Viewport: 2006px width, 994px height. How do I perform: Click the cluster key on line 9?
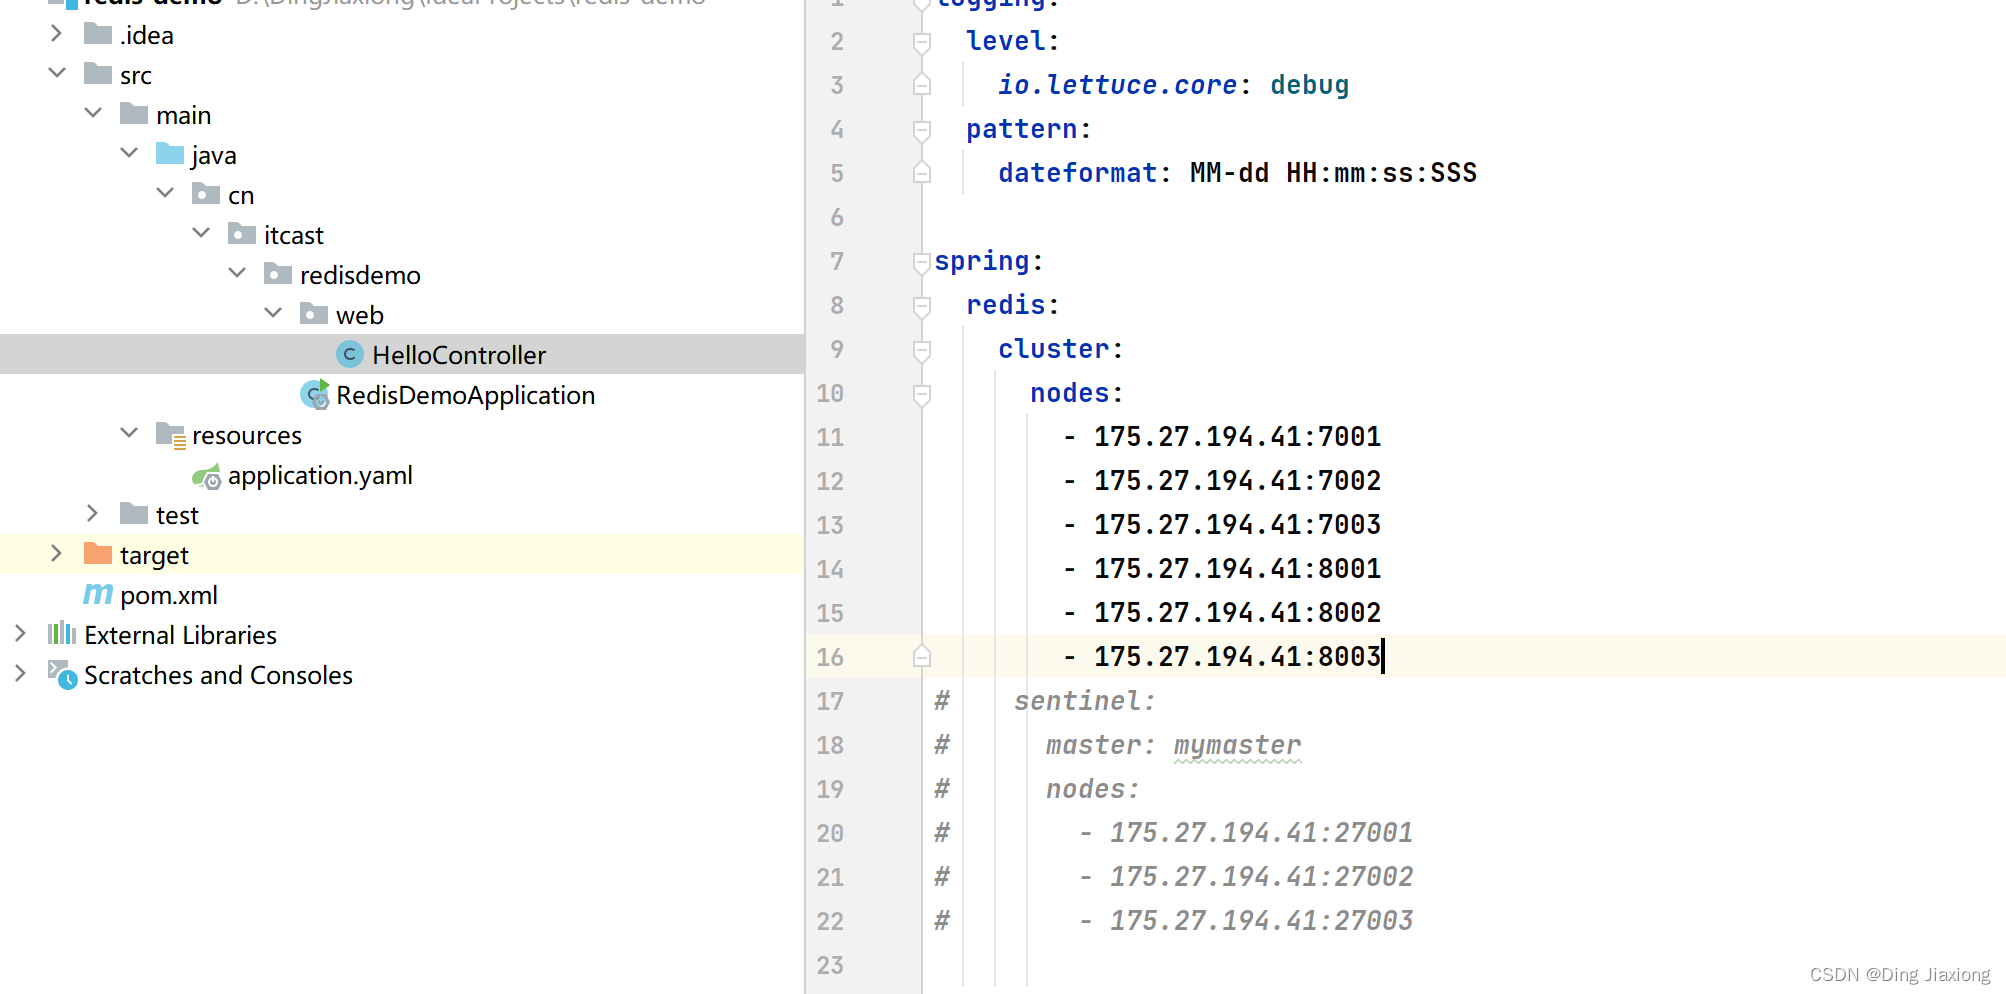pyautogui.click(x=1053, y=349)
